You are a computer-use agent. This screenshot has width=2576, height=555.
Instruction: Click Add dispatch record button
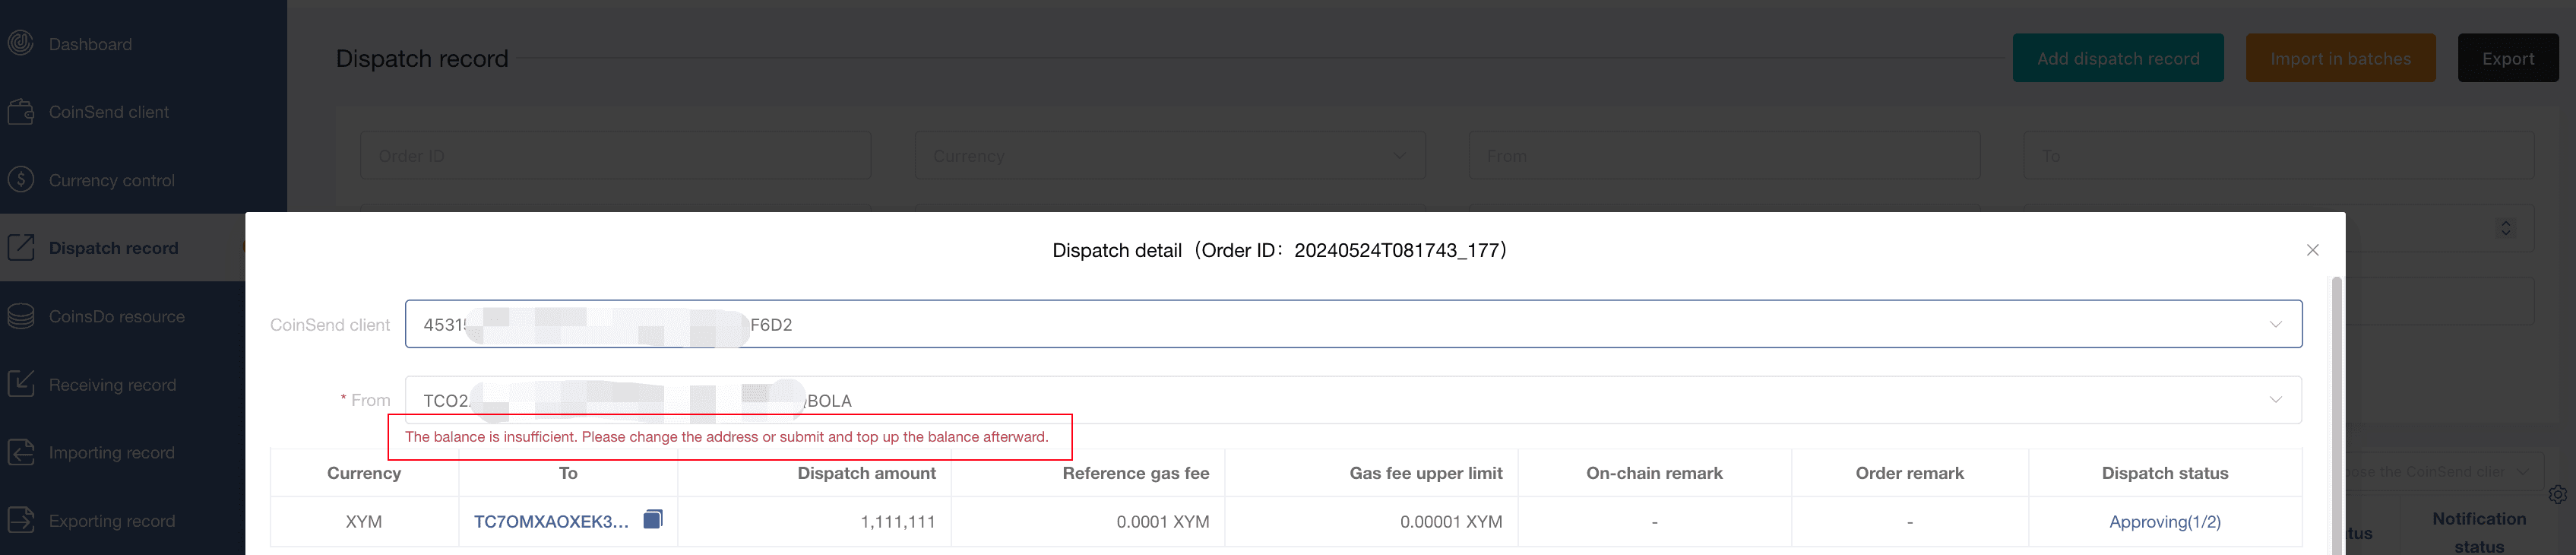tap(2117, 59)
